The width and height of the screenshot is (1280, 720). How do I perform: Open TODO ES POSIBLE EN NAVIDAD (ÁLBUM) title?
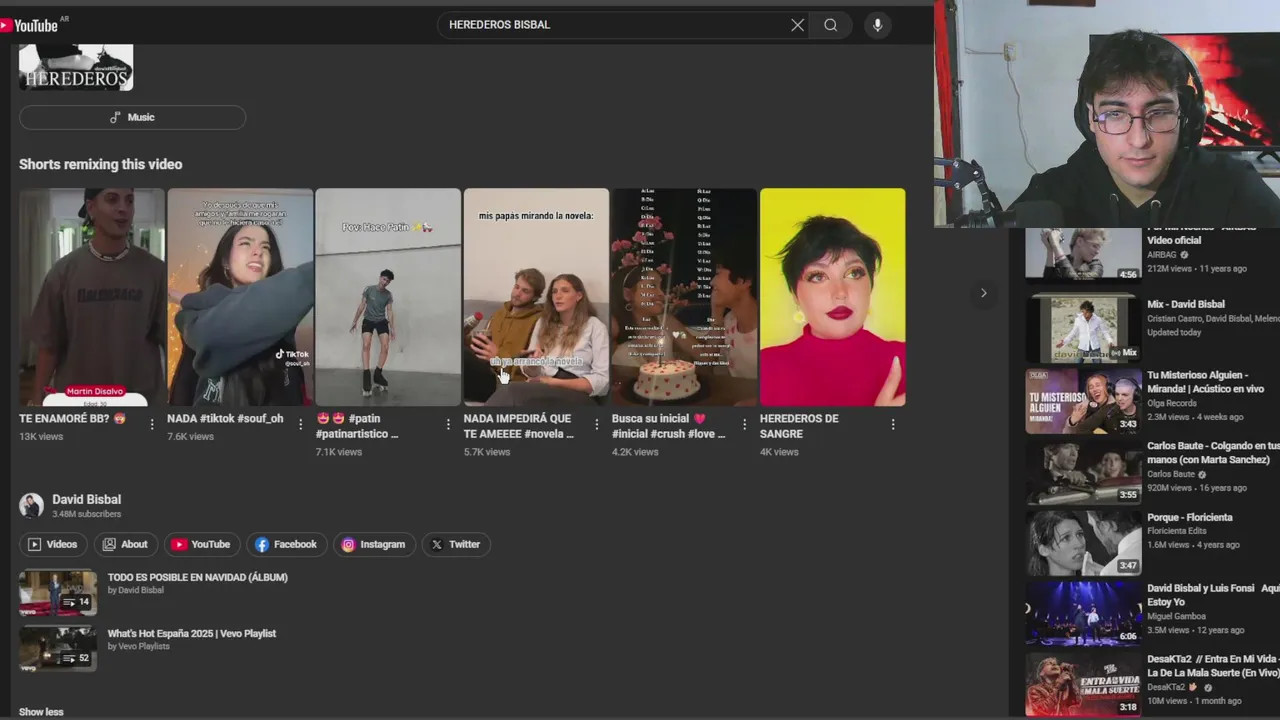point(197,577)
